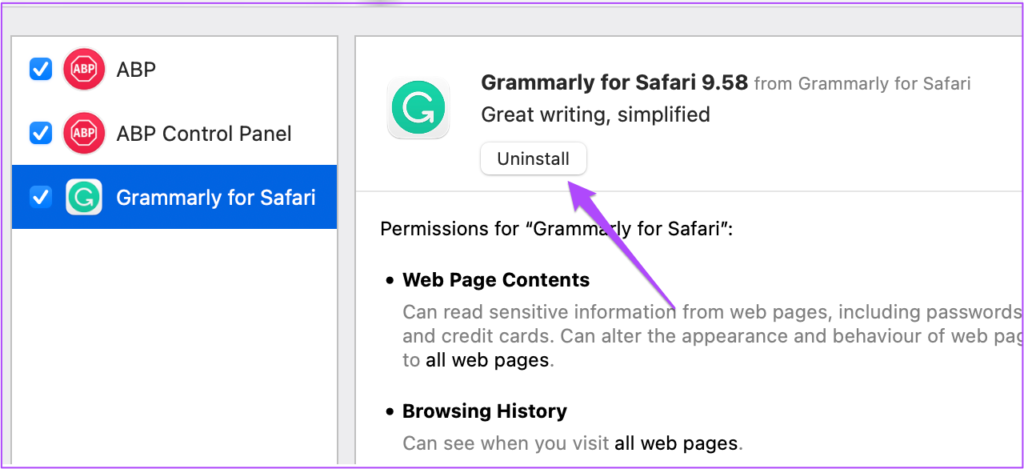The image size is (1024, 469).
Task: Uncheck the ABP extension checkbox
Action: [x=41, y=70]
